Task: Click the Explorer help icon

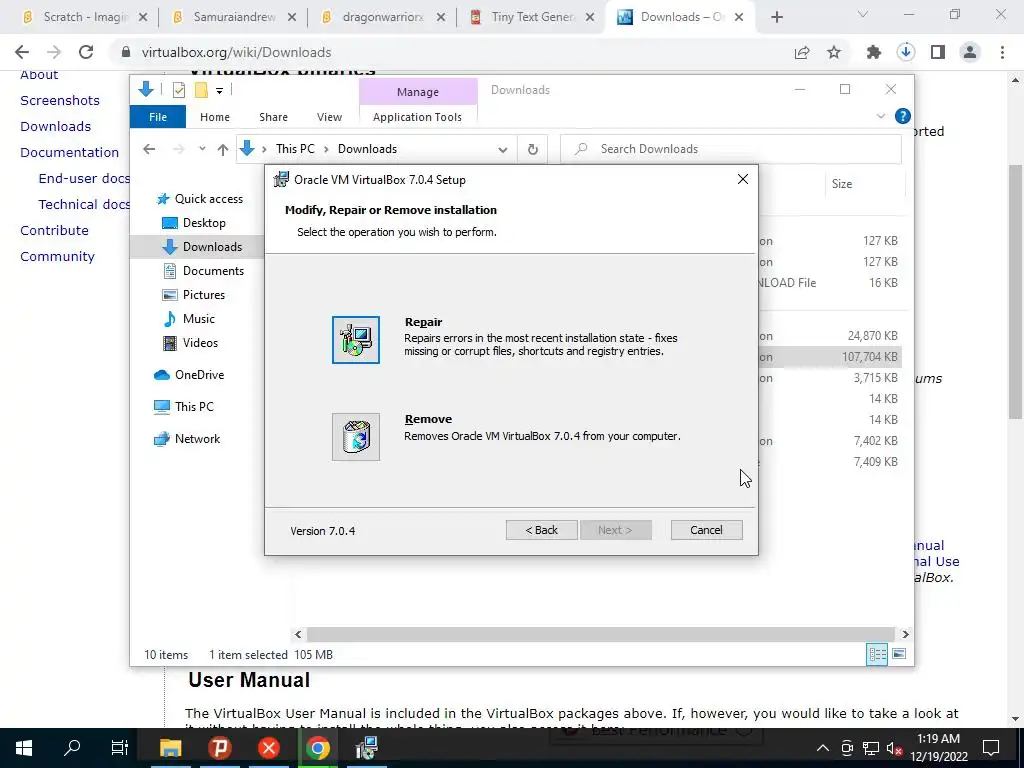Action: coord(903,116)
